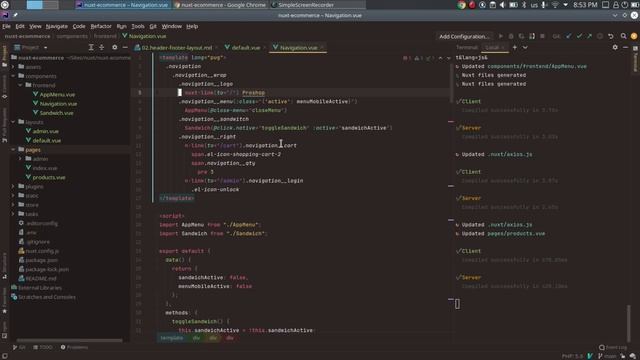Image resolution: width=640 pixels, height=360 pixels.
Task: Switch to default.vue editor tab
Action: coord(245,48)
